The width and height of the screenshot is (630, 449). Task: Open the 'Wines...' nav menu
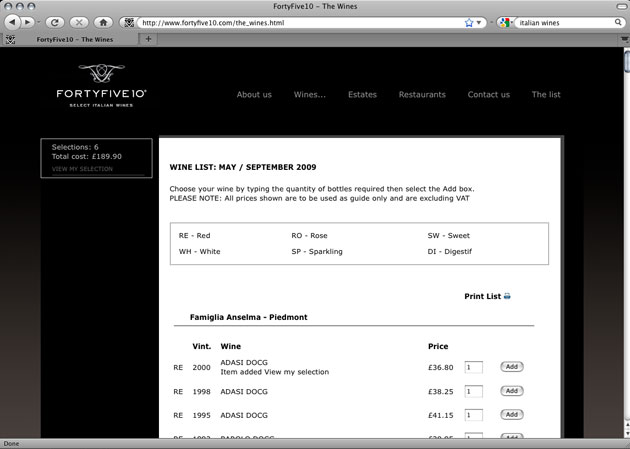click(x=309, y=95)
